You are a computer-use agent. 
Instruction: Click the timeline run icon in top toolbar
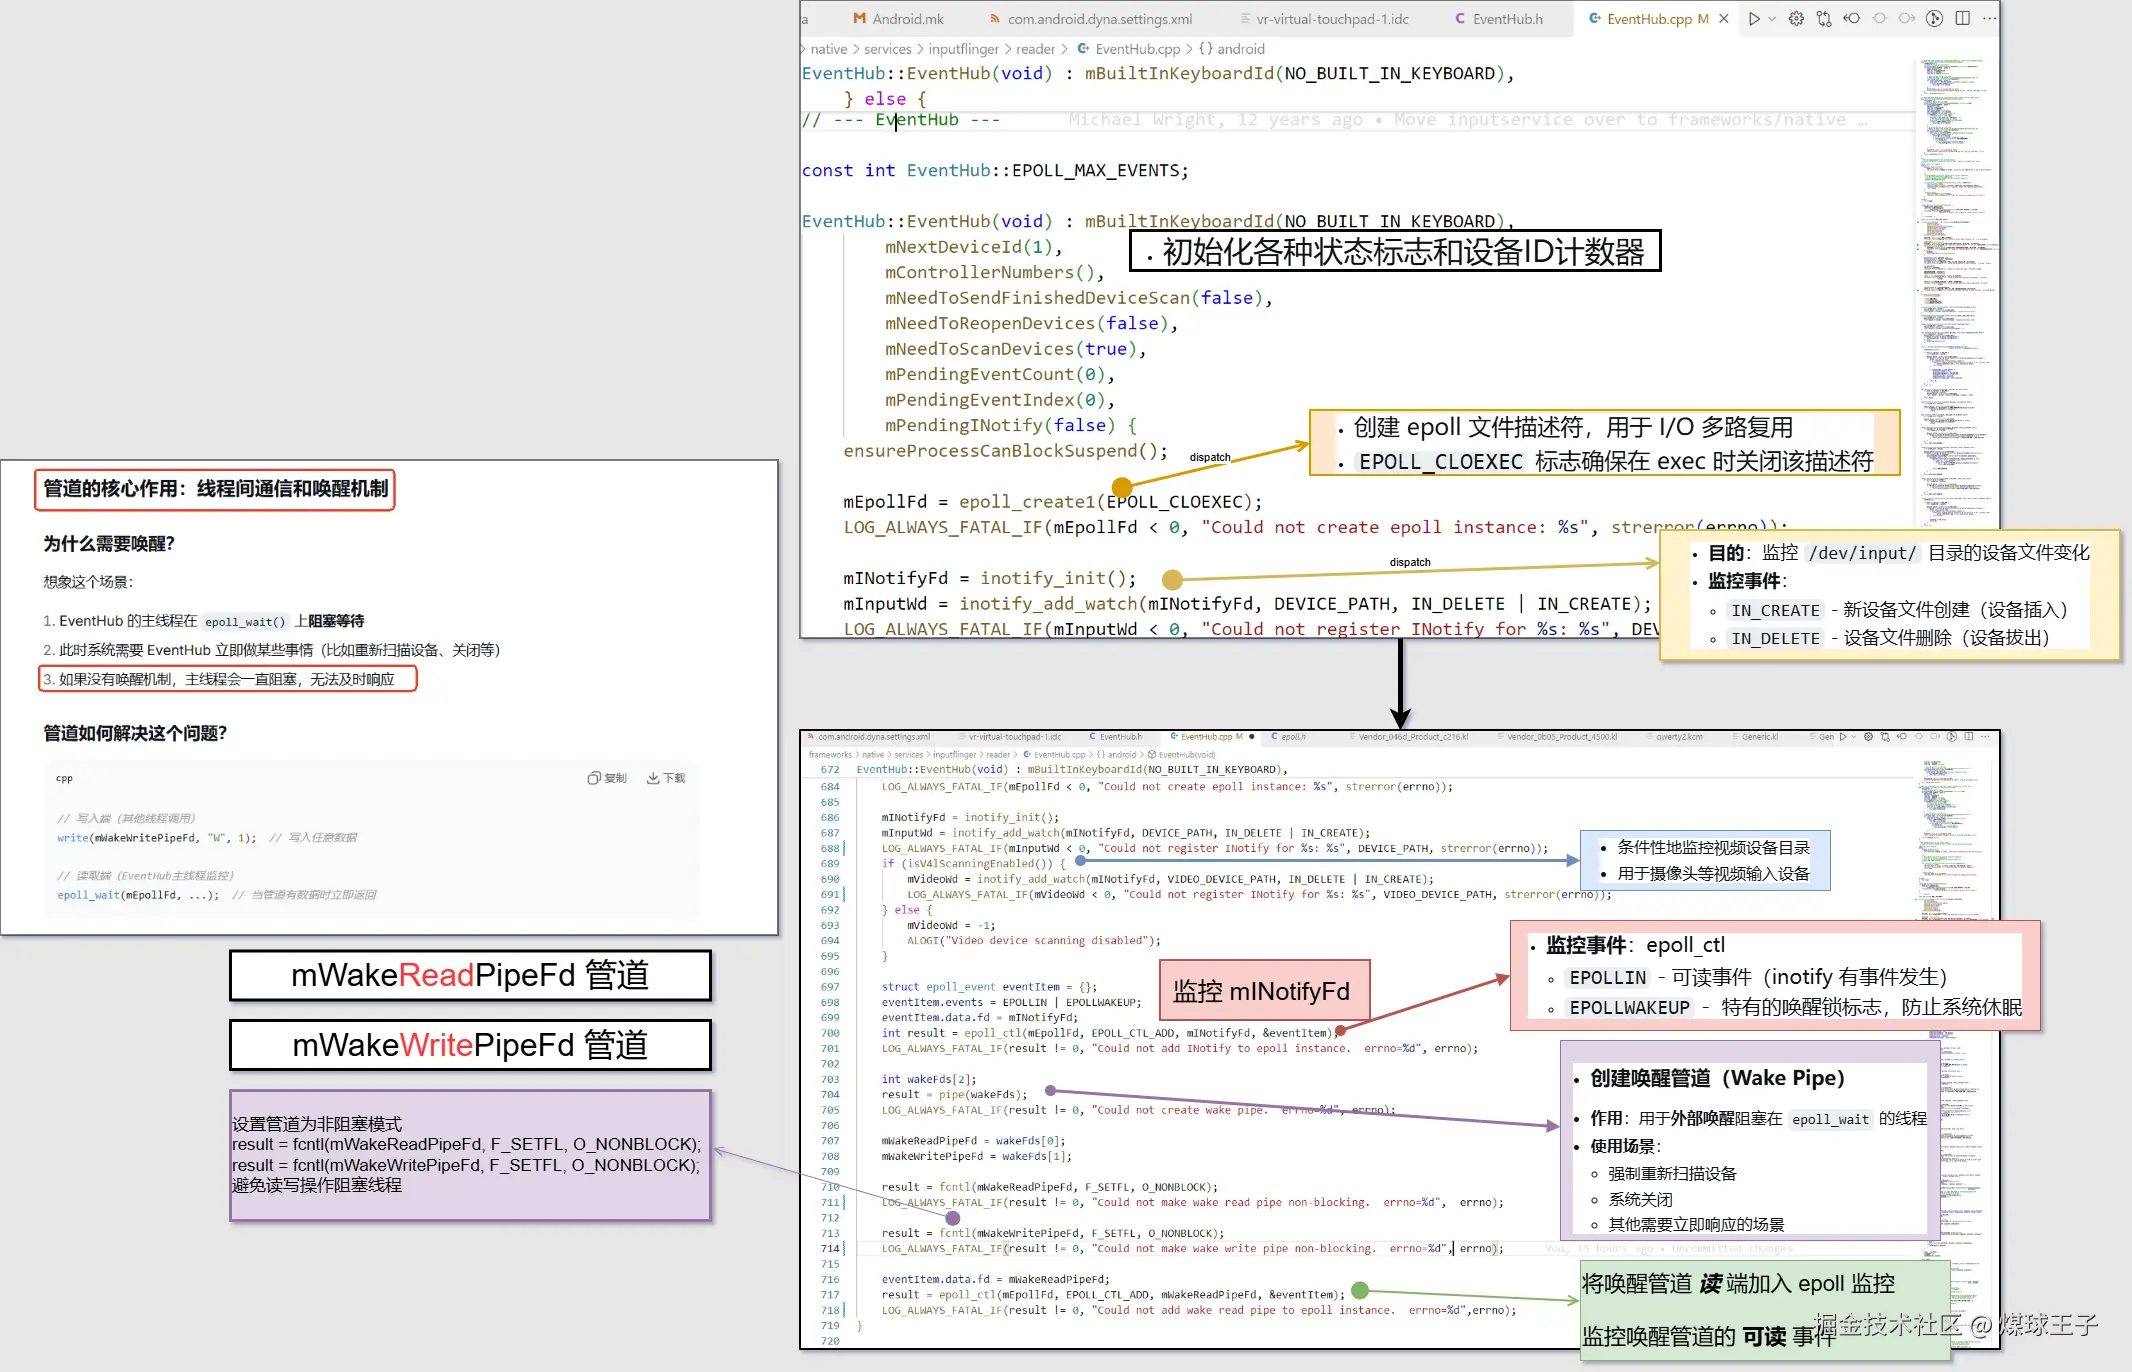point(1935,19)
